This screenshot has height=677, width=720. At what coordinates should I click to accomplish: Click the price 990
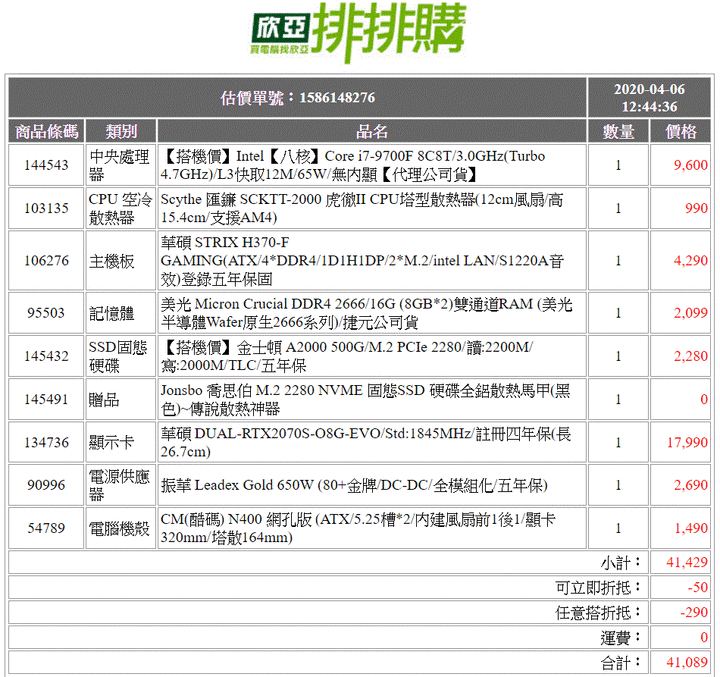pyautogui.click(x=696, y=208)
